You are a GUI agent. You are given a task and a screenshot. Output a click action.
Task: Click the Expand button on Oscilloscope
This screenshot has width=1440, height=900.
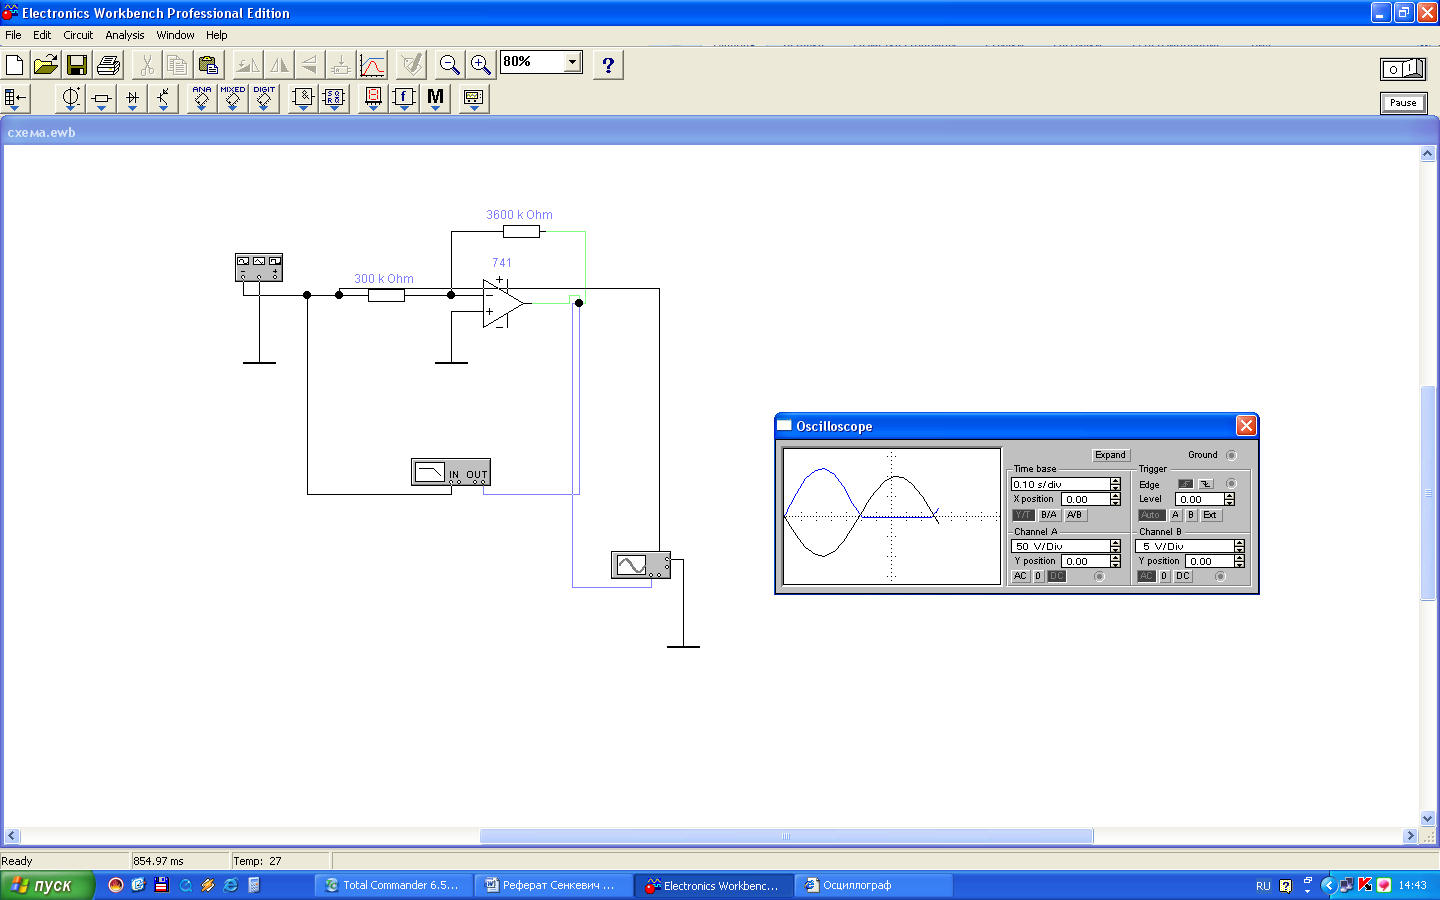click(x=1110, y=455)
